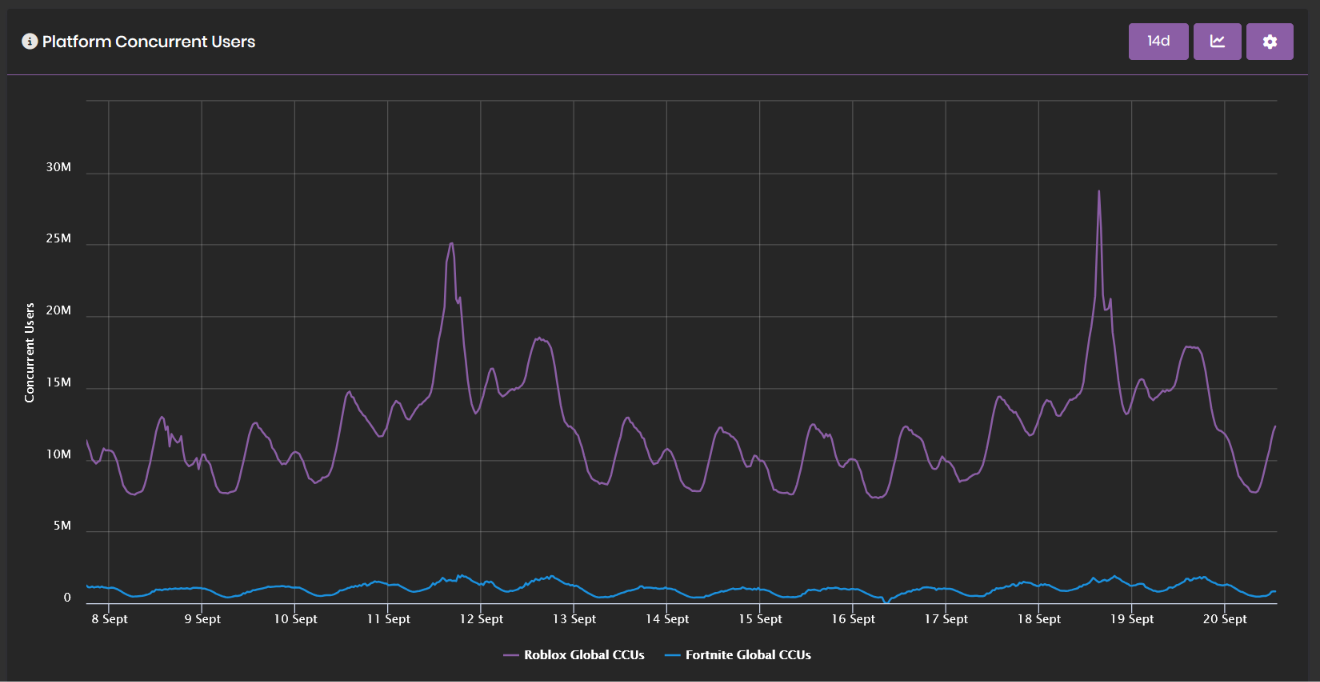Click the blue Fortnite legend line swatch

point(672,655)
